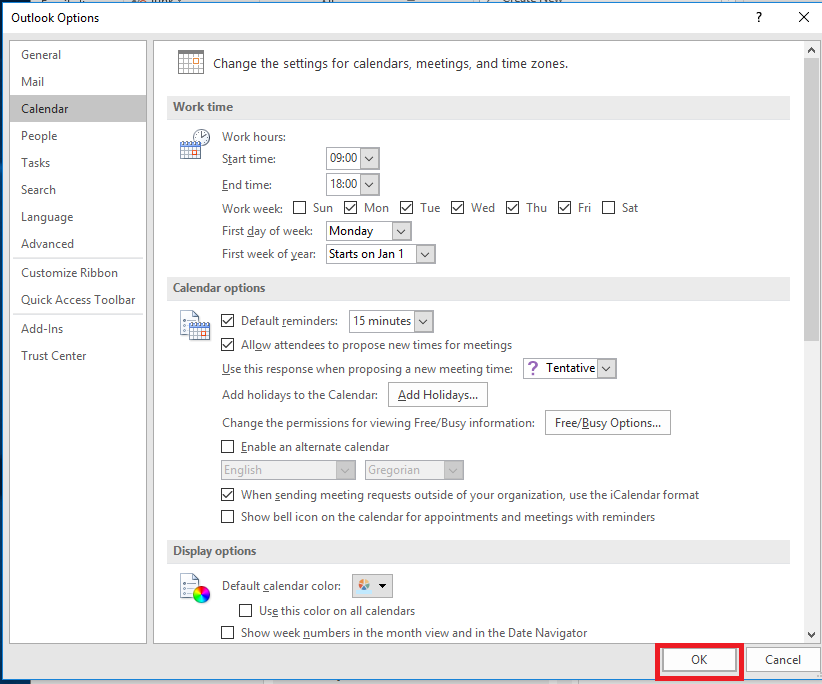Select the Tasks category
The height and width of the screenshot is (684, 822).
78,163
